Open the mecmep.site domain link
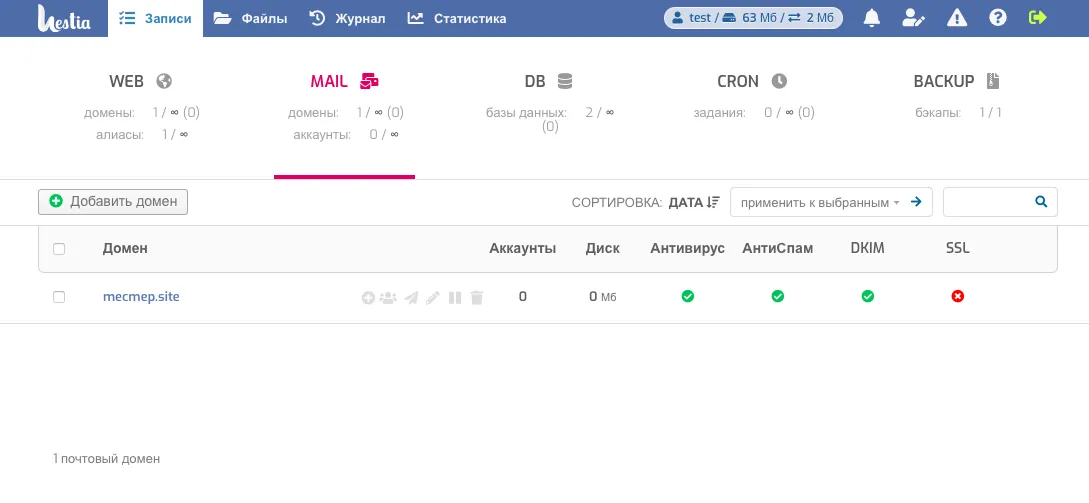 (x=141, y=297)
